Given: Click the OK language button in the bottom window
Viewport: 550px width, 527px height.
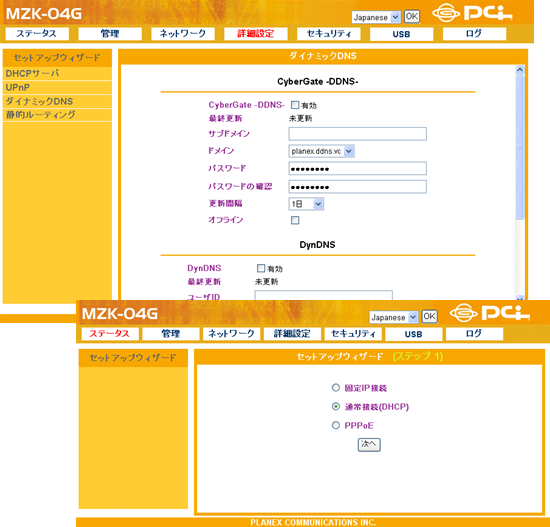Looking at the screenshot, I should (x=429, y=316).
